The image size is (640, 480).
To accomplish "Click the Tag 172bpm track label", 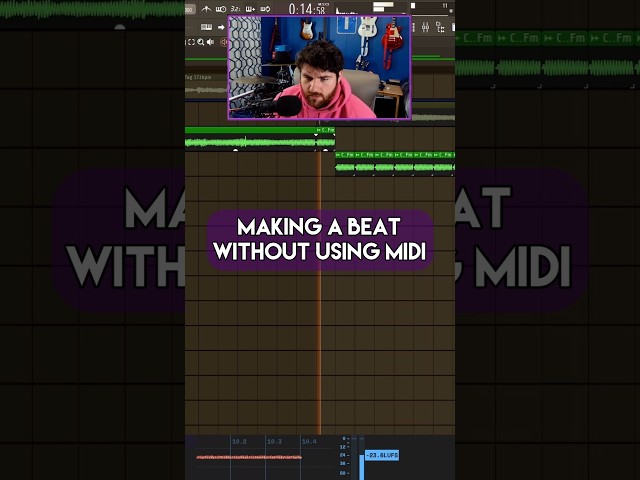I will [198, 77].
